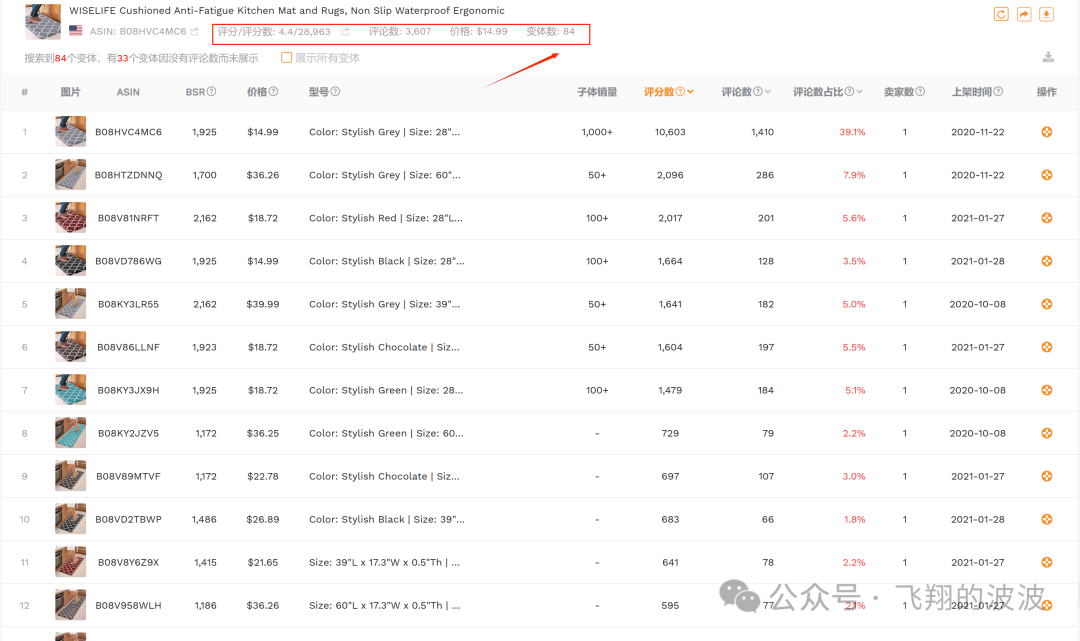Viewport: 1080px width, 641px height.
Task: Click the rating count 10,603 cell
Action: click(670, 132)
